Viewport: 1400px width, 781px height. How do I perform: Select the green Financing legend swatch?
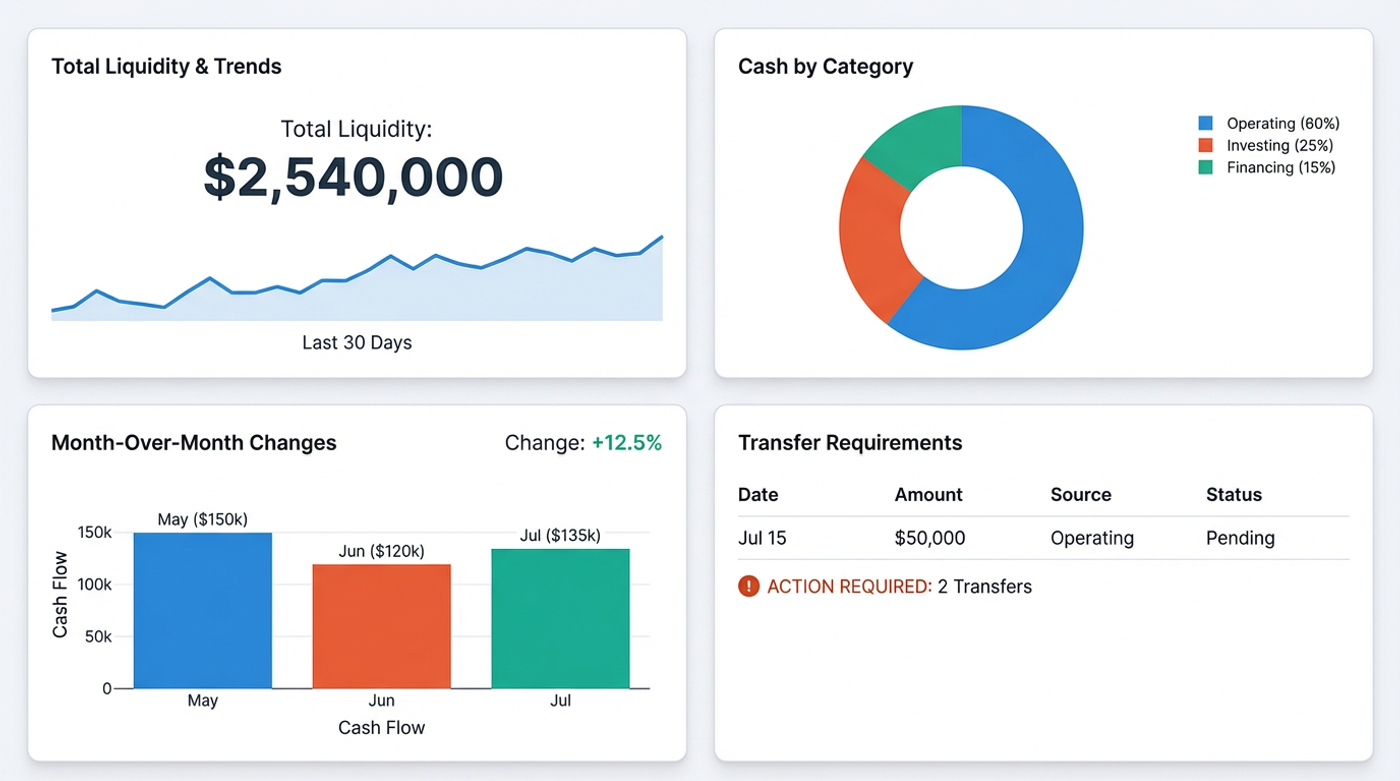pos(1205,167)
